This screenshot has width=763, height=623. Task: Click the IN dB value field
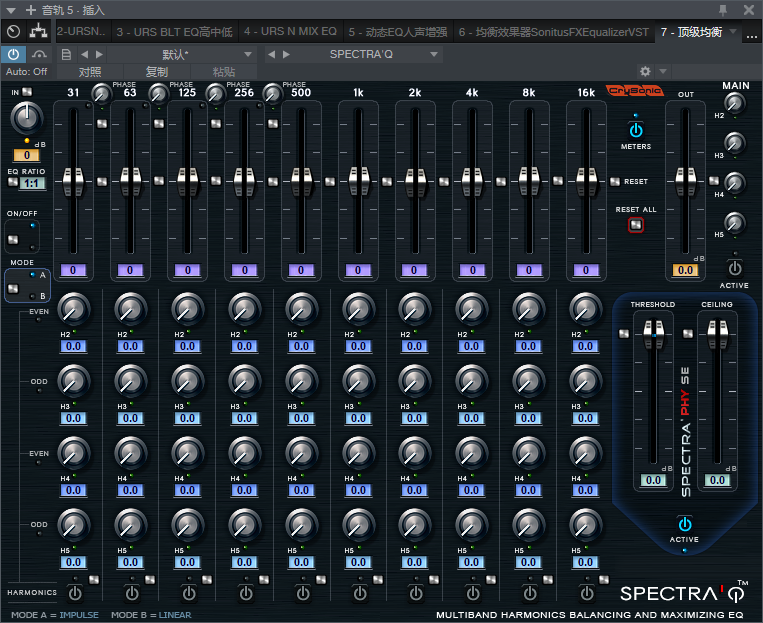(27, 155)
